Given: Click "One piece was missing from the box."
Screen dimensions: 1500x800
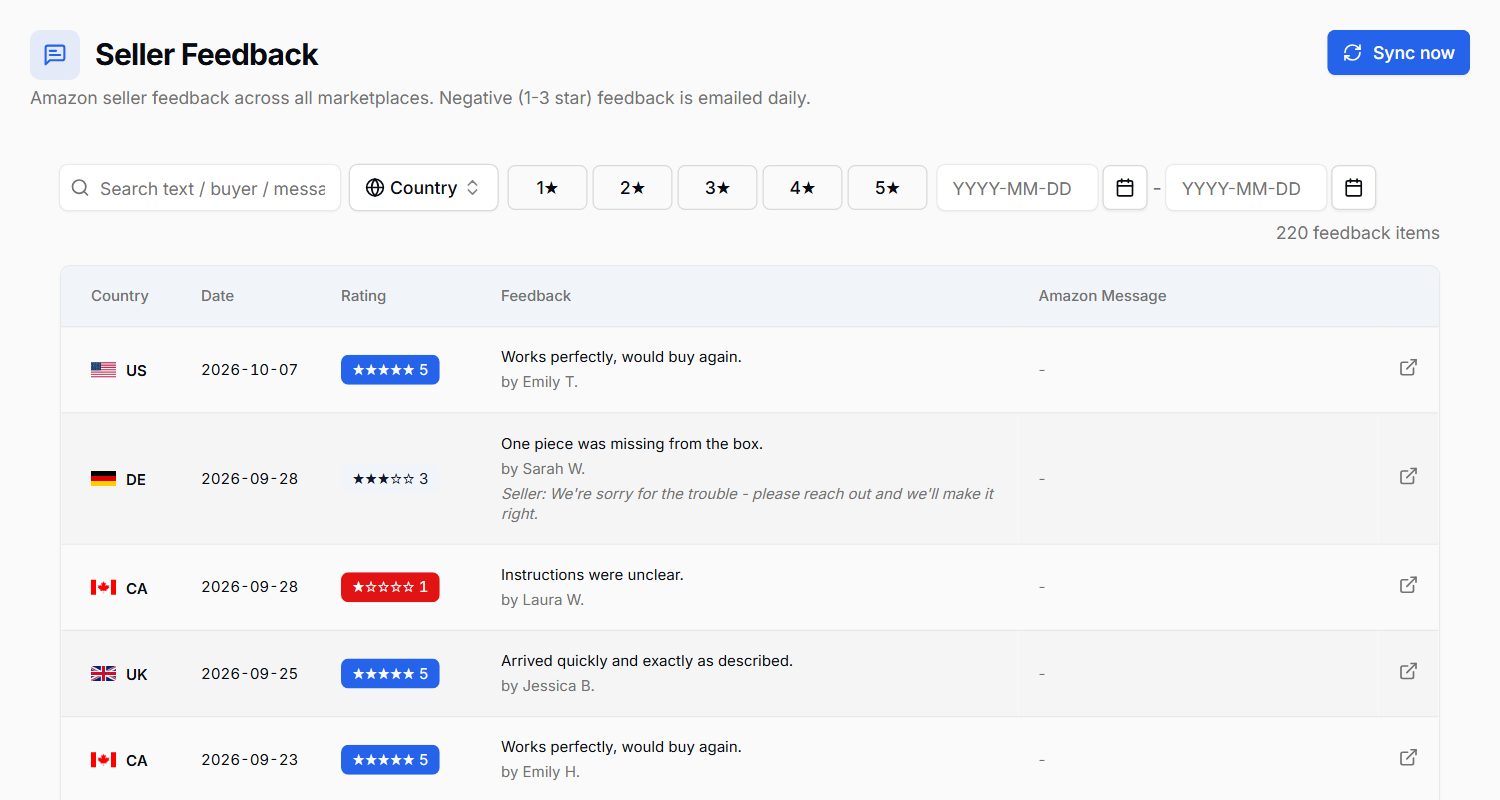Looking at the screenshot, I should tap(632, 444).
